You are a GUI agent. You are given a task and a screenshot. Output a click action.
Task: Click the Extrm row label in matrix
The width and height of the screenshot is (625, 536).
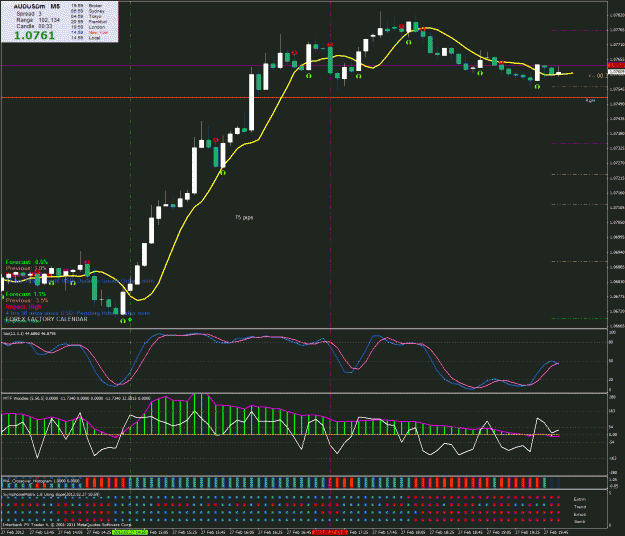click(580, 499)
